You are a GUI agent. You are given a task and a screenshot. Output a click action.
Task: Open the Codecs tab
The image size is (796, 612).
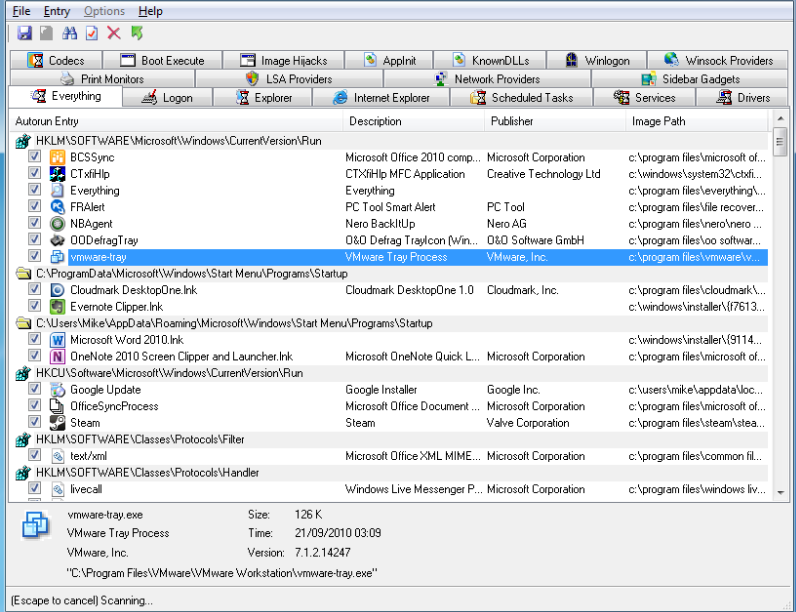[x=56, y=60]
